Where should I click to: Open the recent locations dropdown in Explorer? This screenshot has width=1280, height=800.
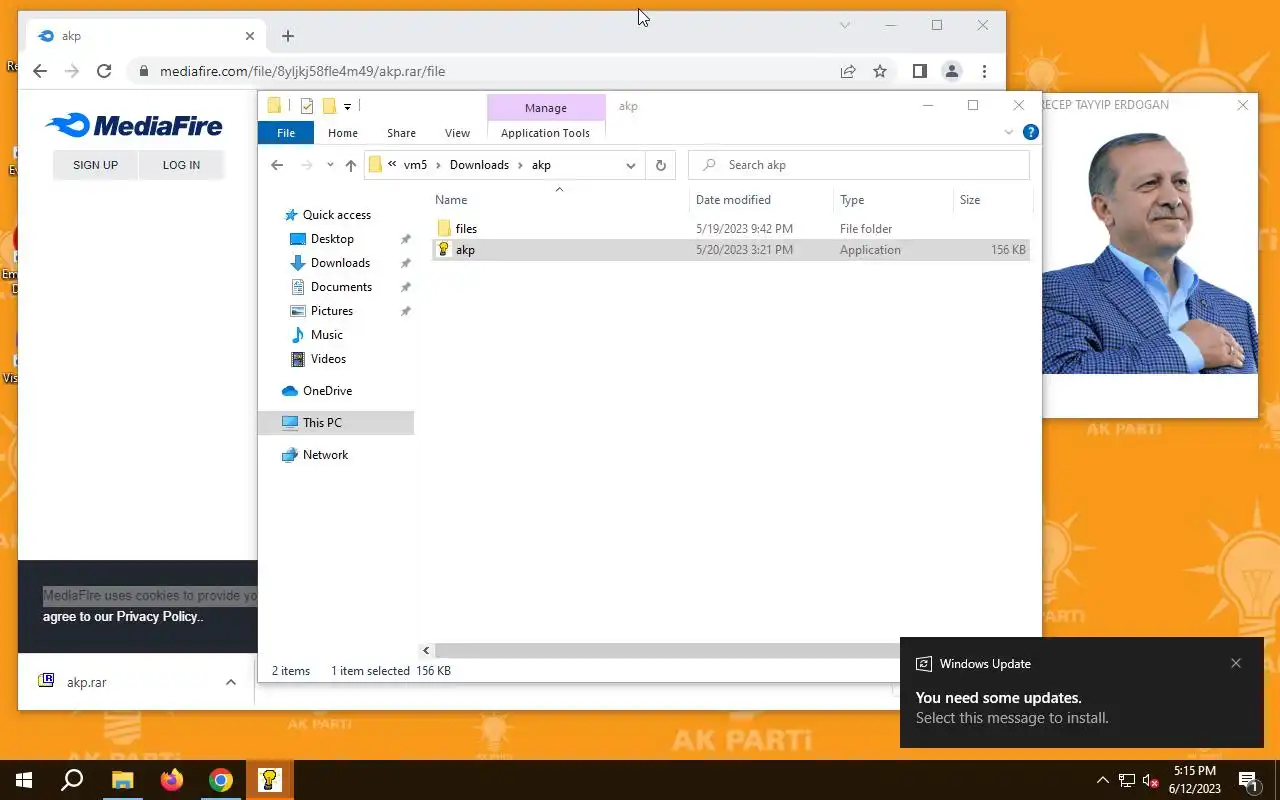click(x=330, y=165)
